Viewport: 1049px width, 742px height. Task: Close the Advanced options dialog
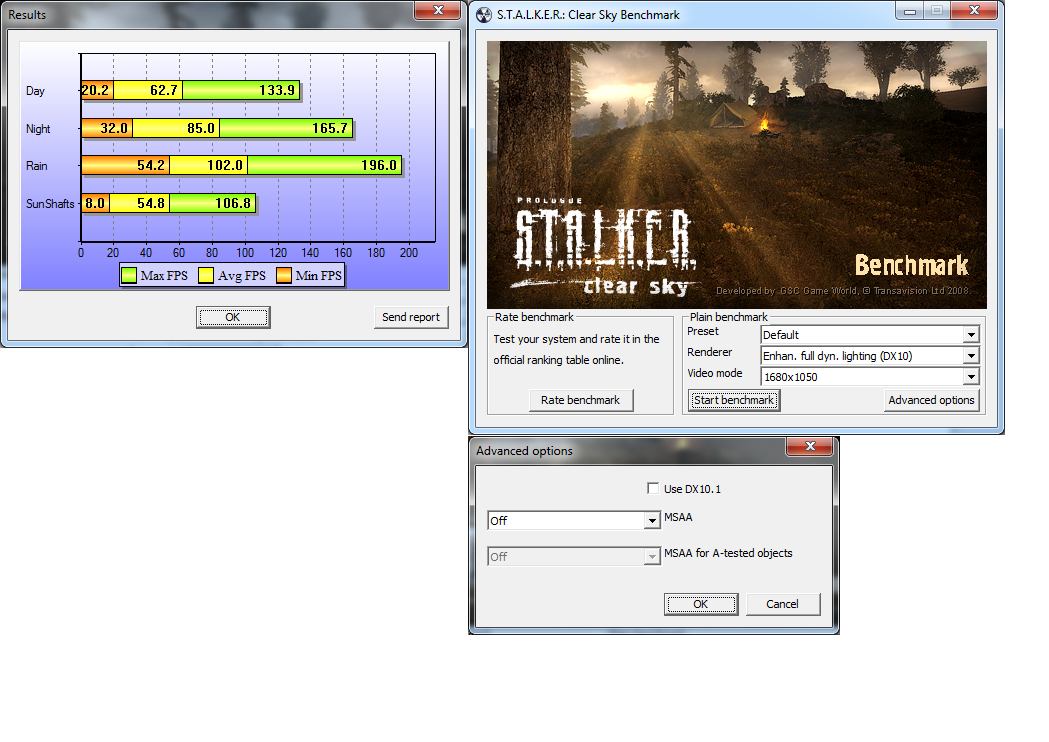click(810, 446)
